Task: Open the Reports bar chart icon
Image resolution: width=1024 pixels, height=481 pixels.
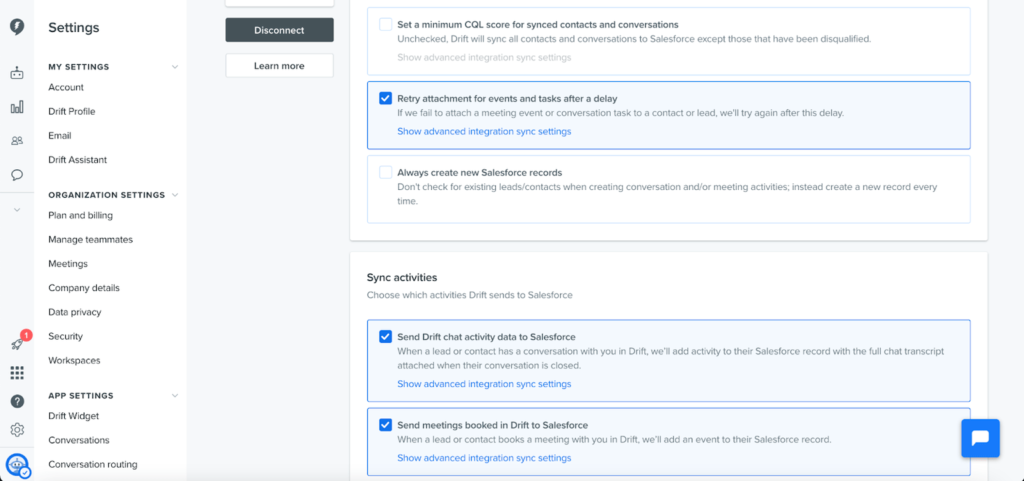Action: click(17, 107)
